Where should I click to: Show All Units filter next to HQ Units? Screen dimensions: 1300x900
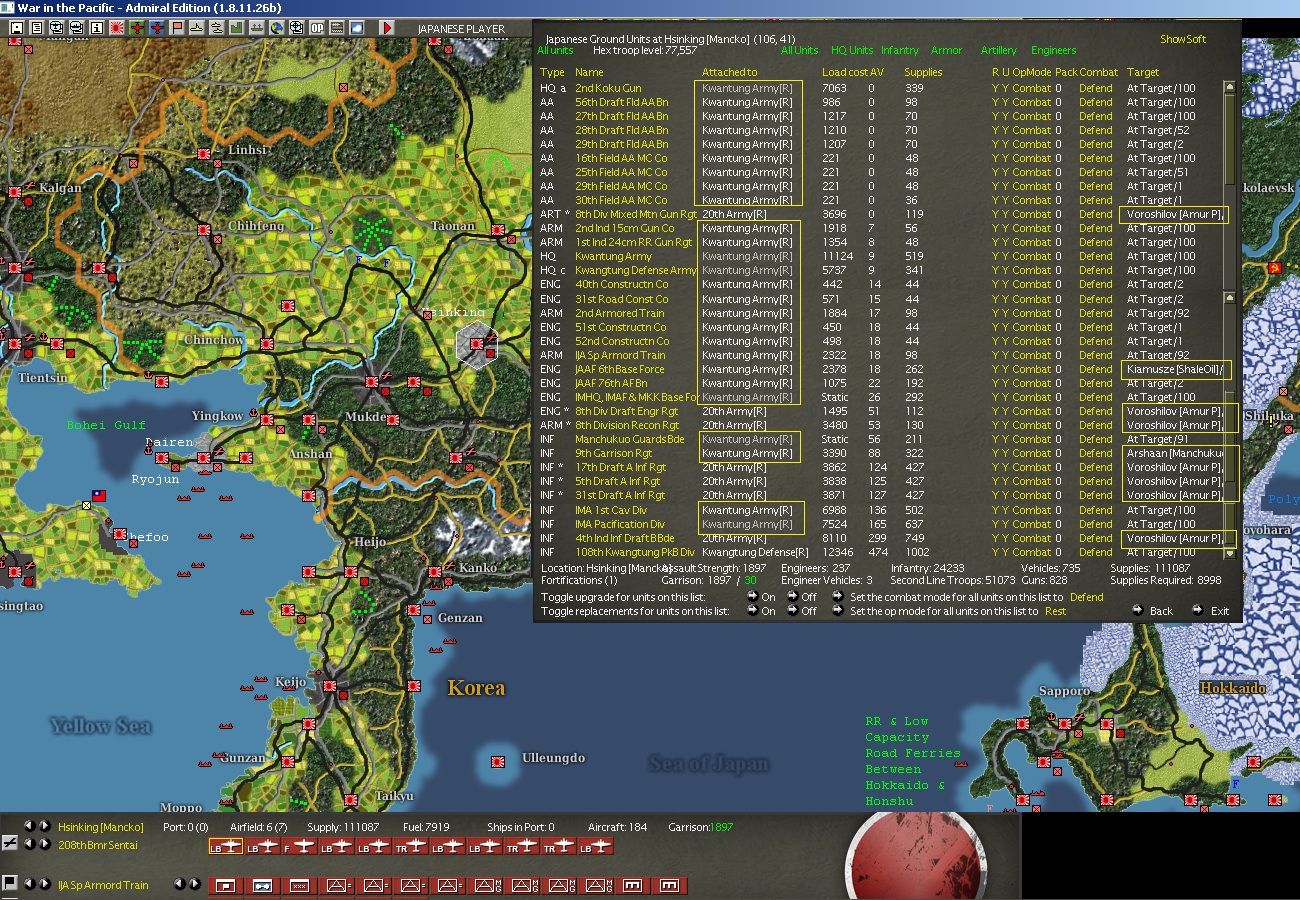[799, 50]
